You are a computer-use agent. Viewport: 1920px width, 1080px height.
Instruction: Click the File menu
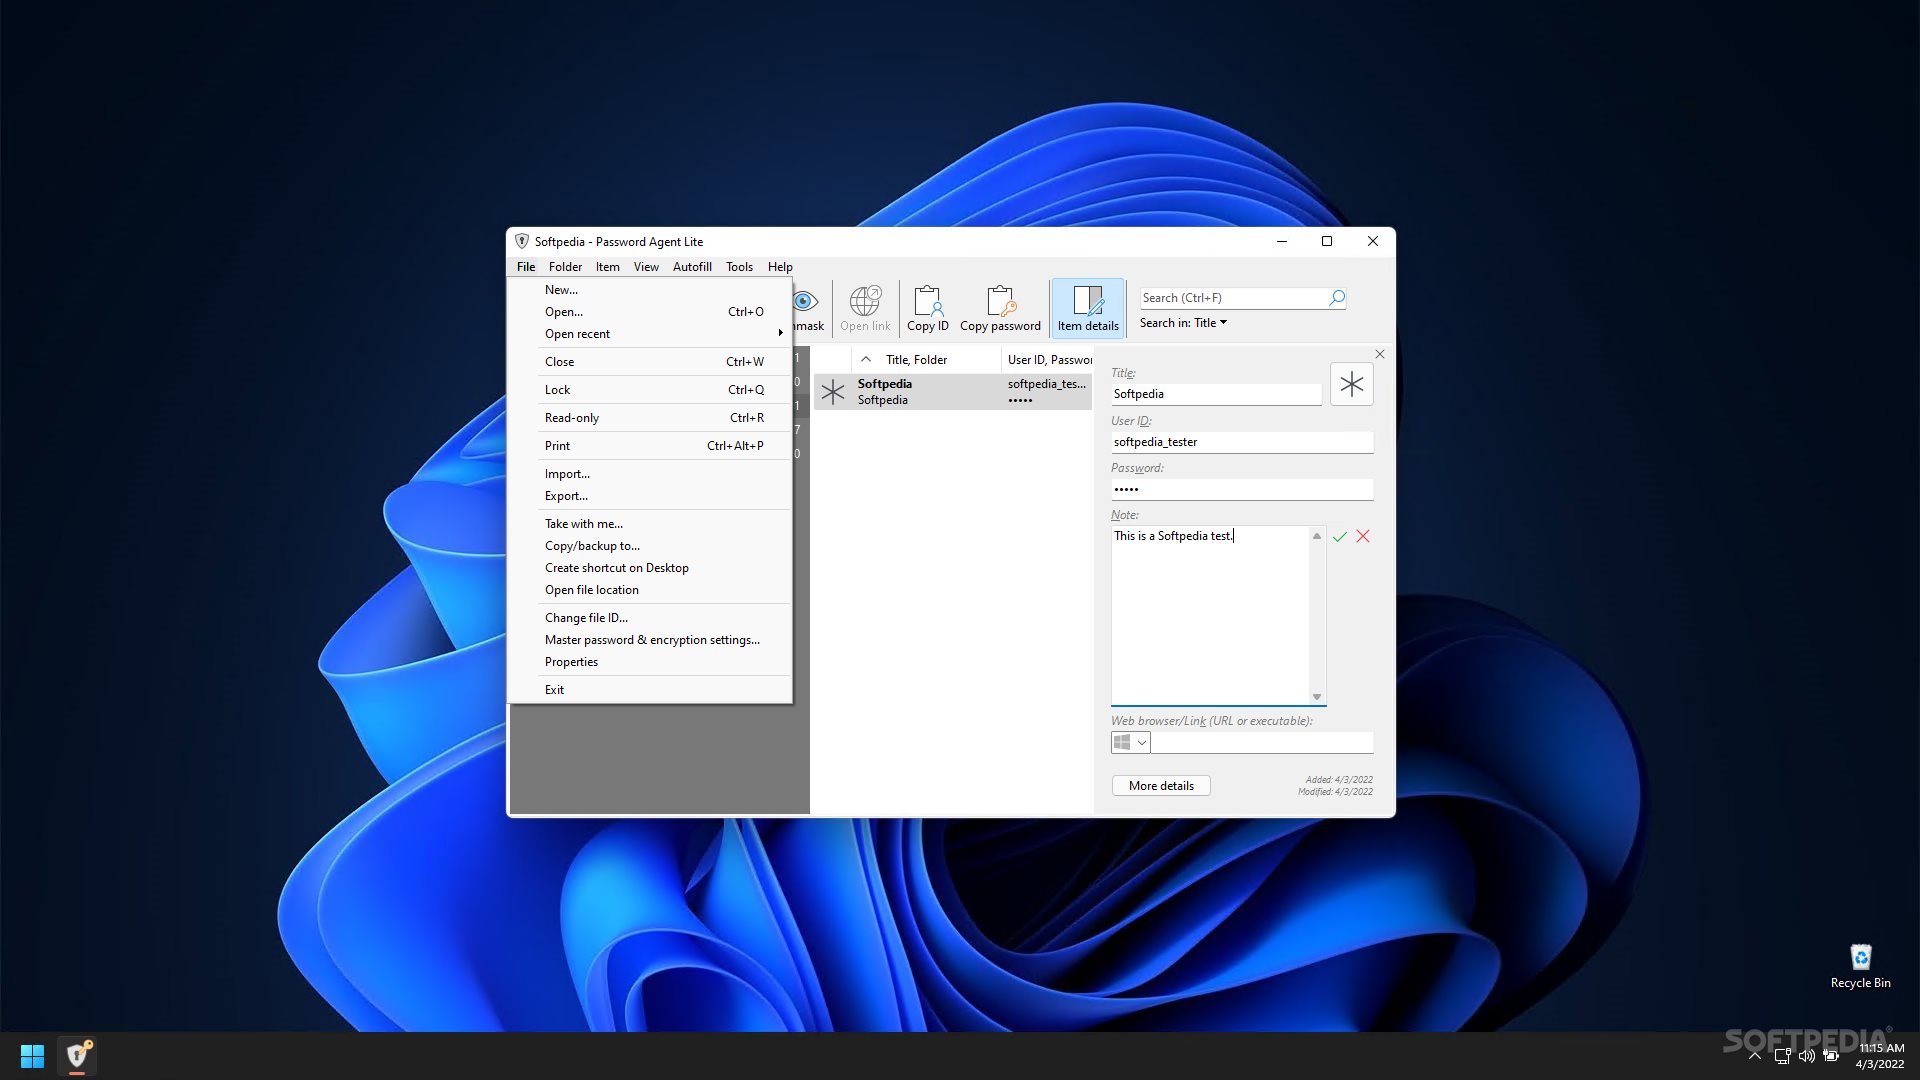[526, 267]
